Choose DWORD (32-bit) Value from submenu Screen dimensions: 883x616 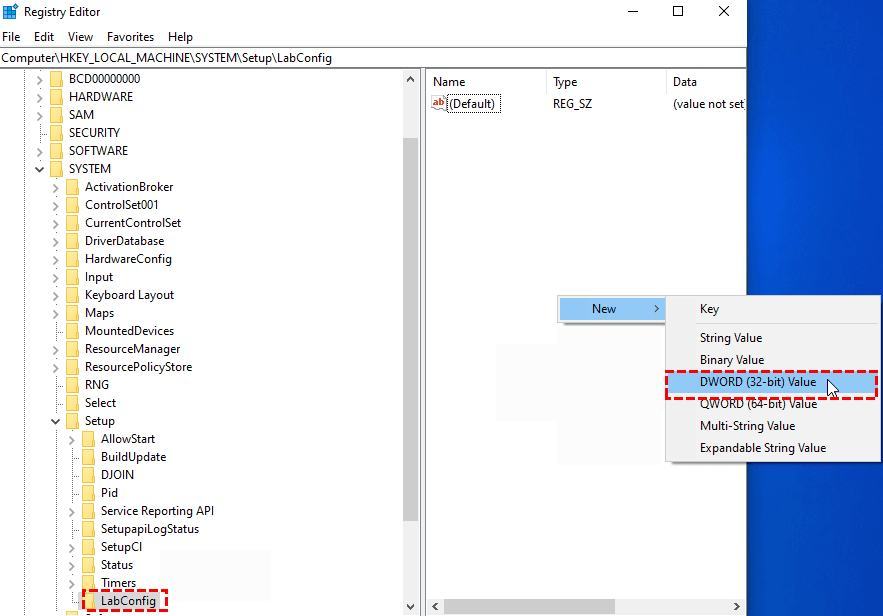[x=757, y=382]
